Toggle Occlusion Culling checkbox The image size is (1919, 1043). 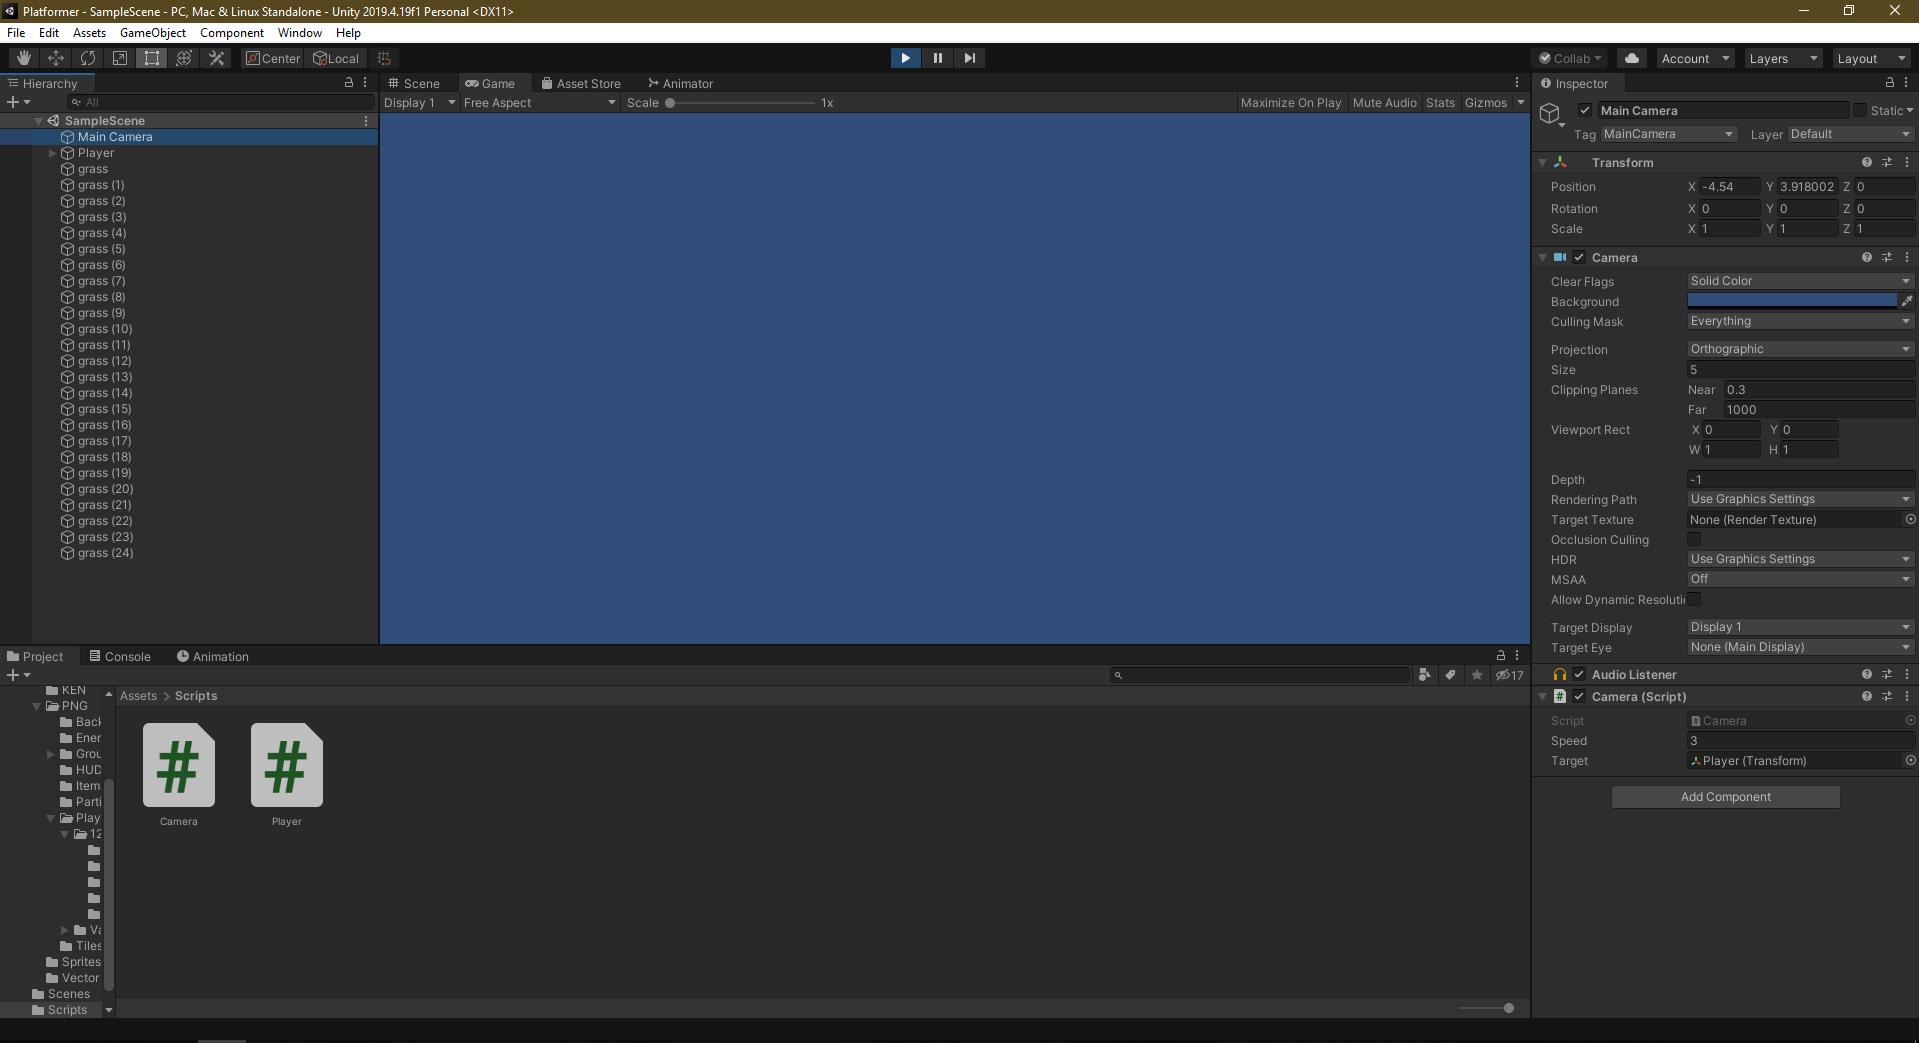[x=1694, y=539]
